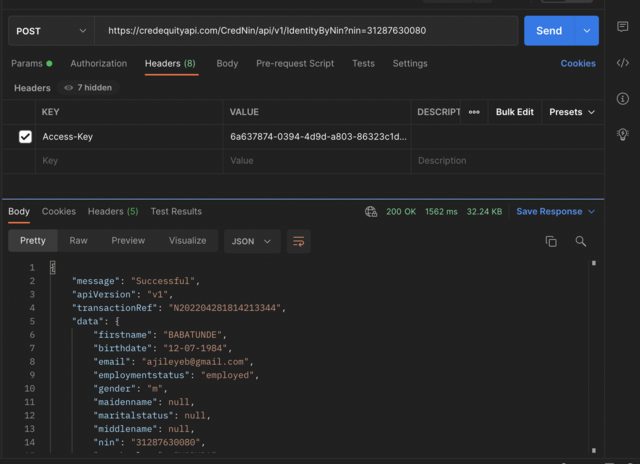Open the comments icon in right sidebar
The image size is (640, 464).
tap(622, 27)
